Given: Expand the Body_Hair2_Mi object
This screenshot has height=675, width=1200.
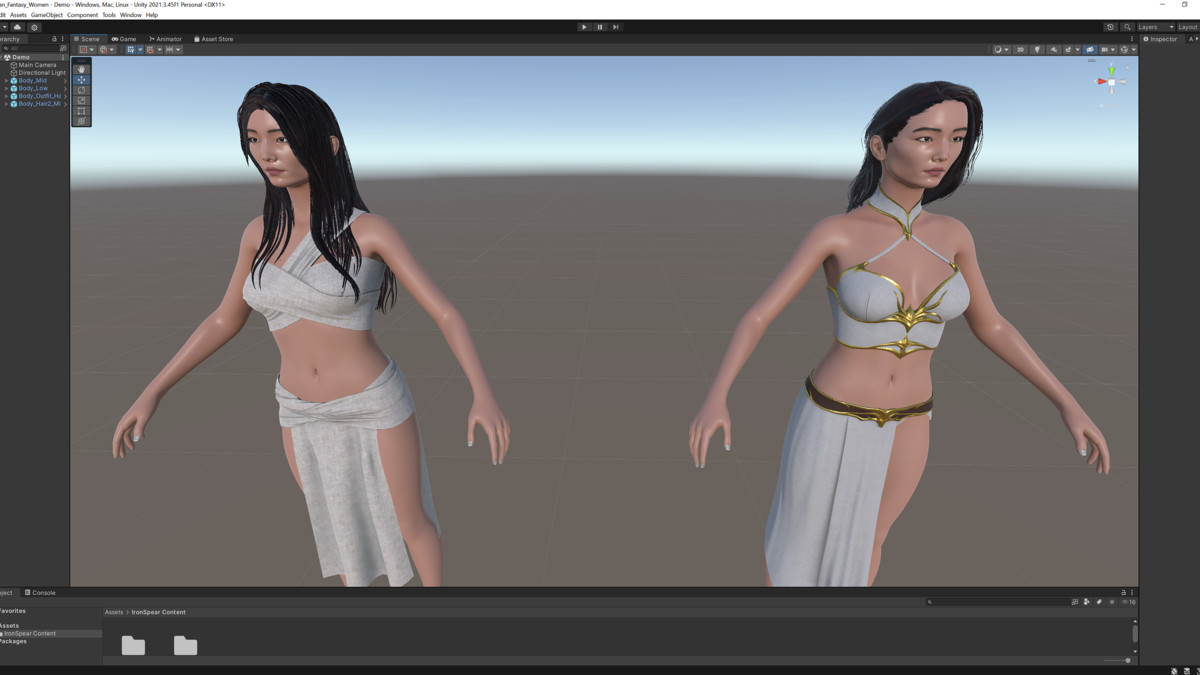Looking at the screenshot, I should (6, 104).
